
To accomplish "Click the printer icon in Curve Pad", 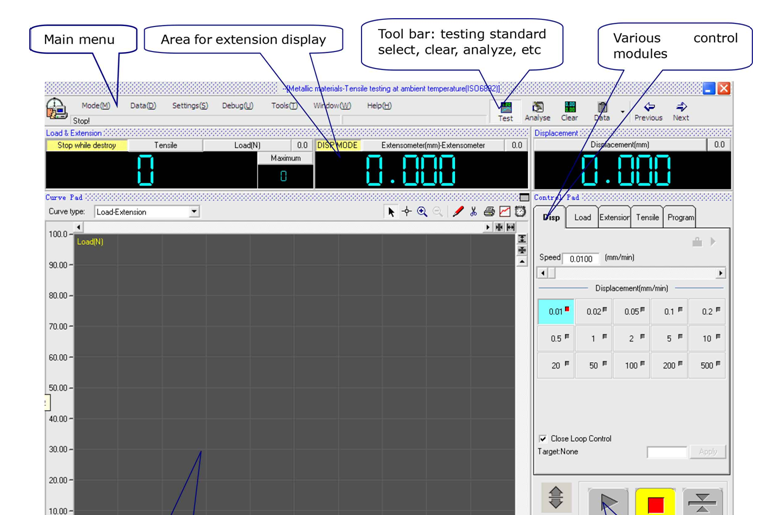I will pyautogui.click(x=489, y=212).
